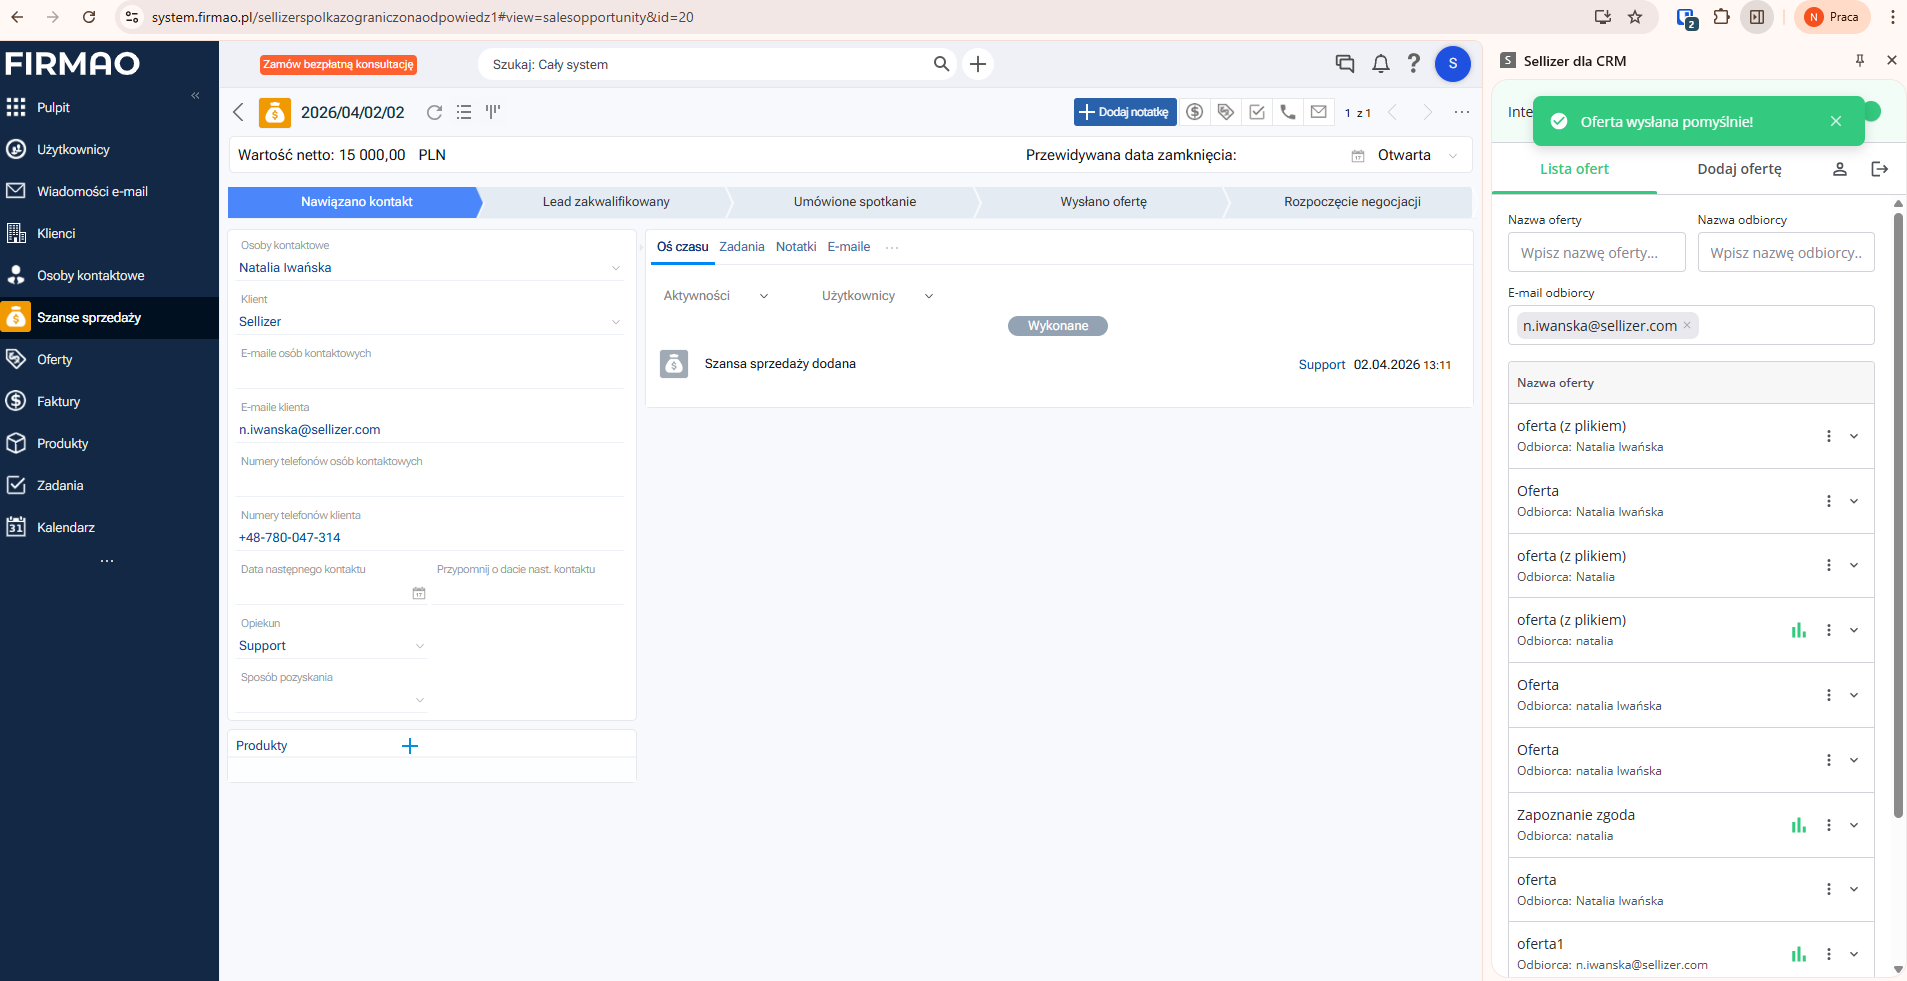The image size is (1907, 981).
Task: Open the chat messages icon in top bar
Action: [1345, 64]
